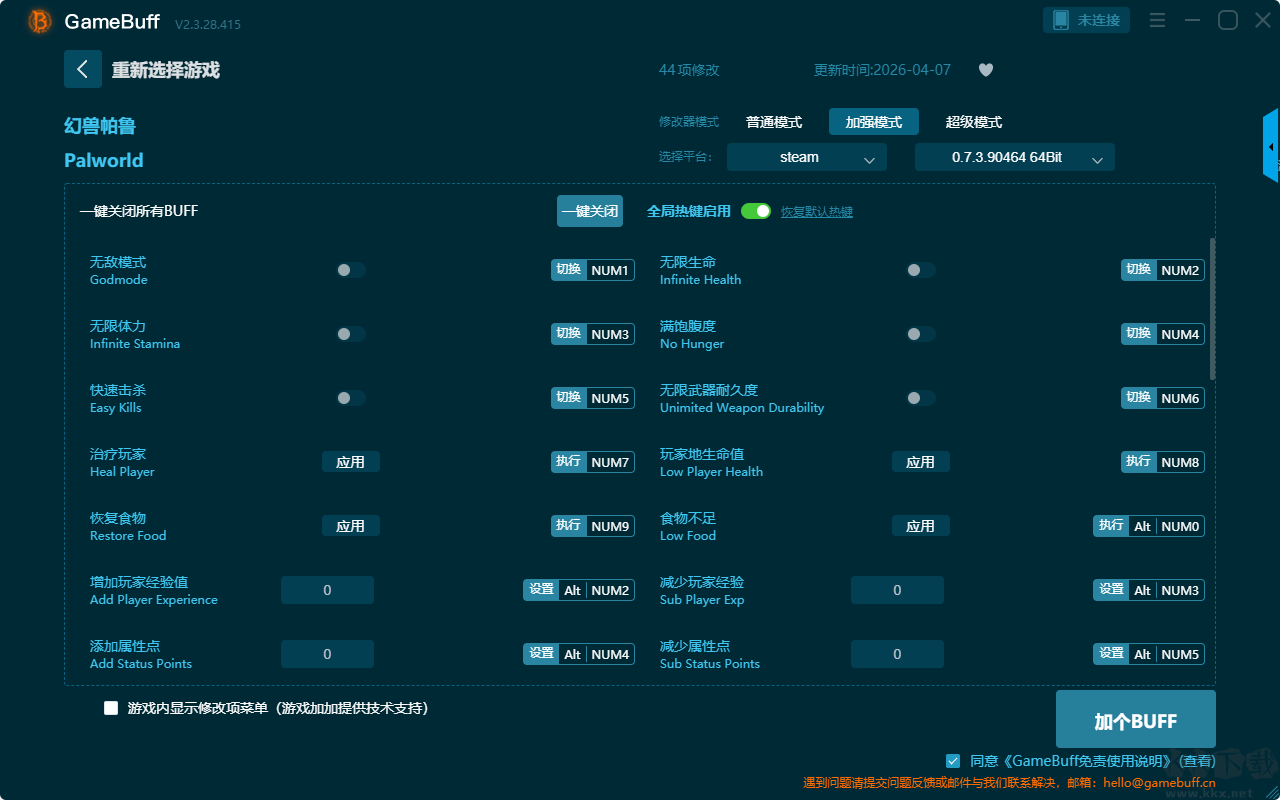The image size is (1280, 800).
Task: Select the 普通模式 tab
Action: (774, 122)
